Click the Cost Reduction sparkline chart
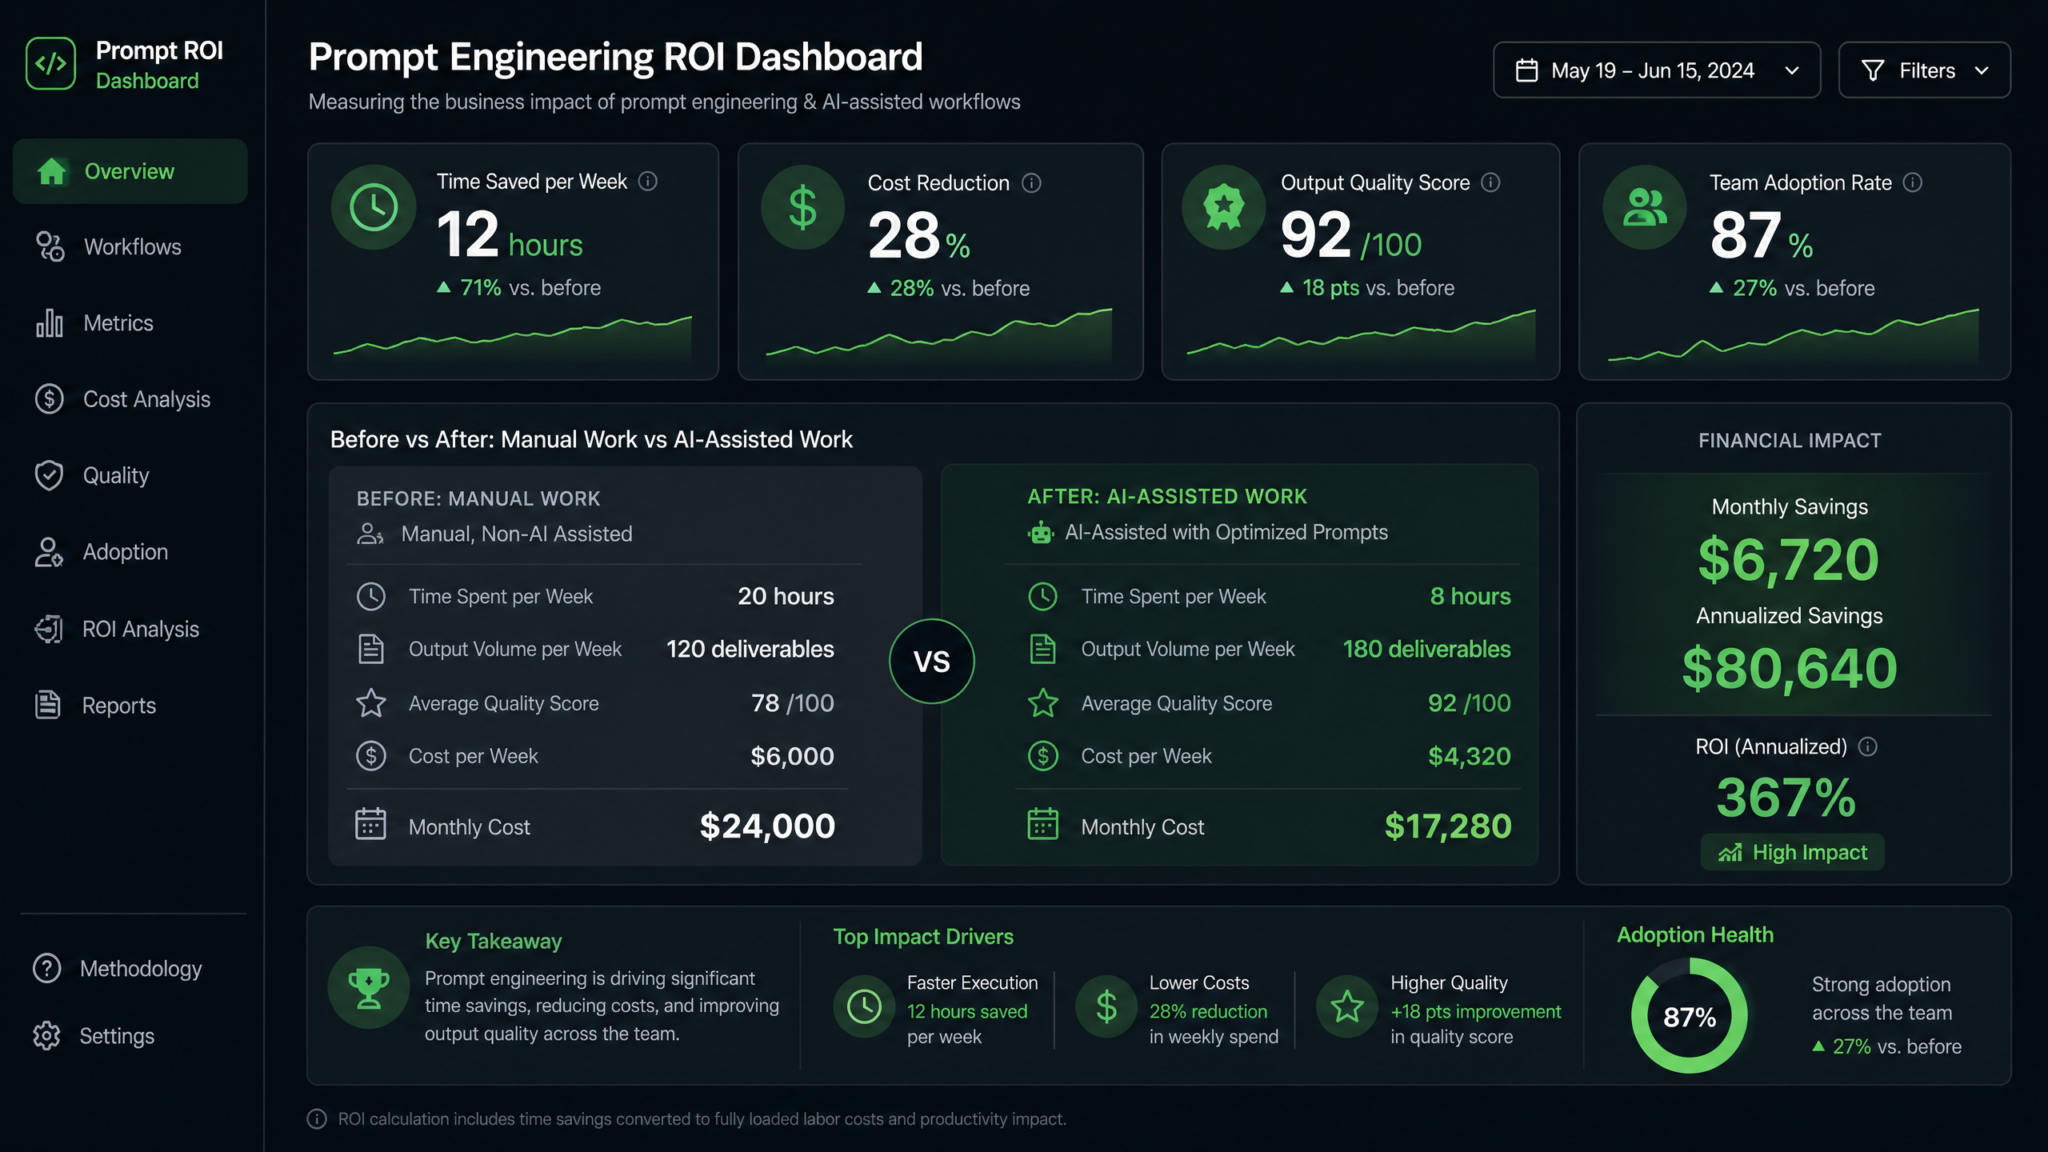Viewport: 2048px width, 1152px height. 939,334
